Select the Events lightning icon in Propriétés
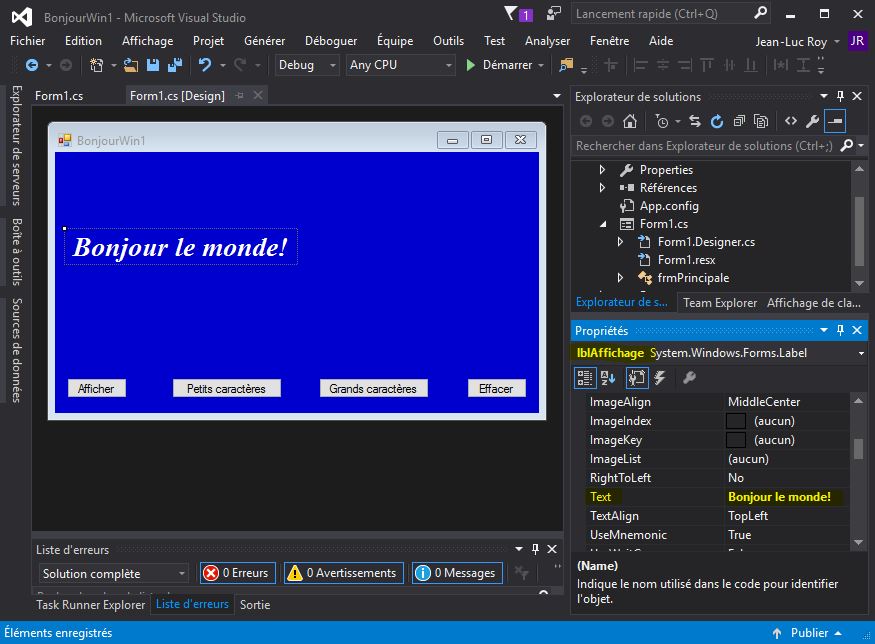 660,377
